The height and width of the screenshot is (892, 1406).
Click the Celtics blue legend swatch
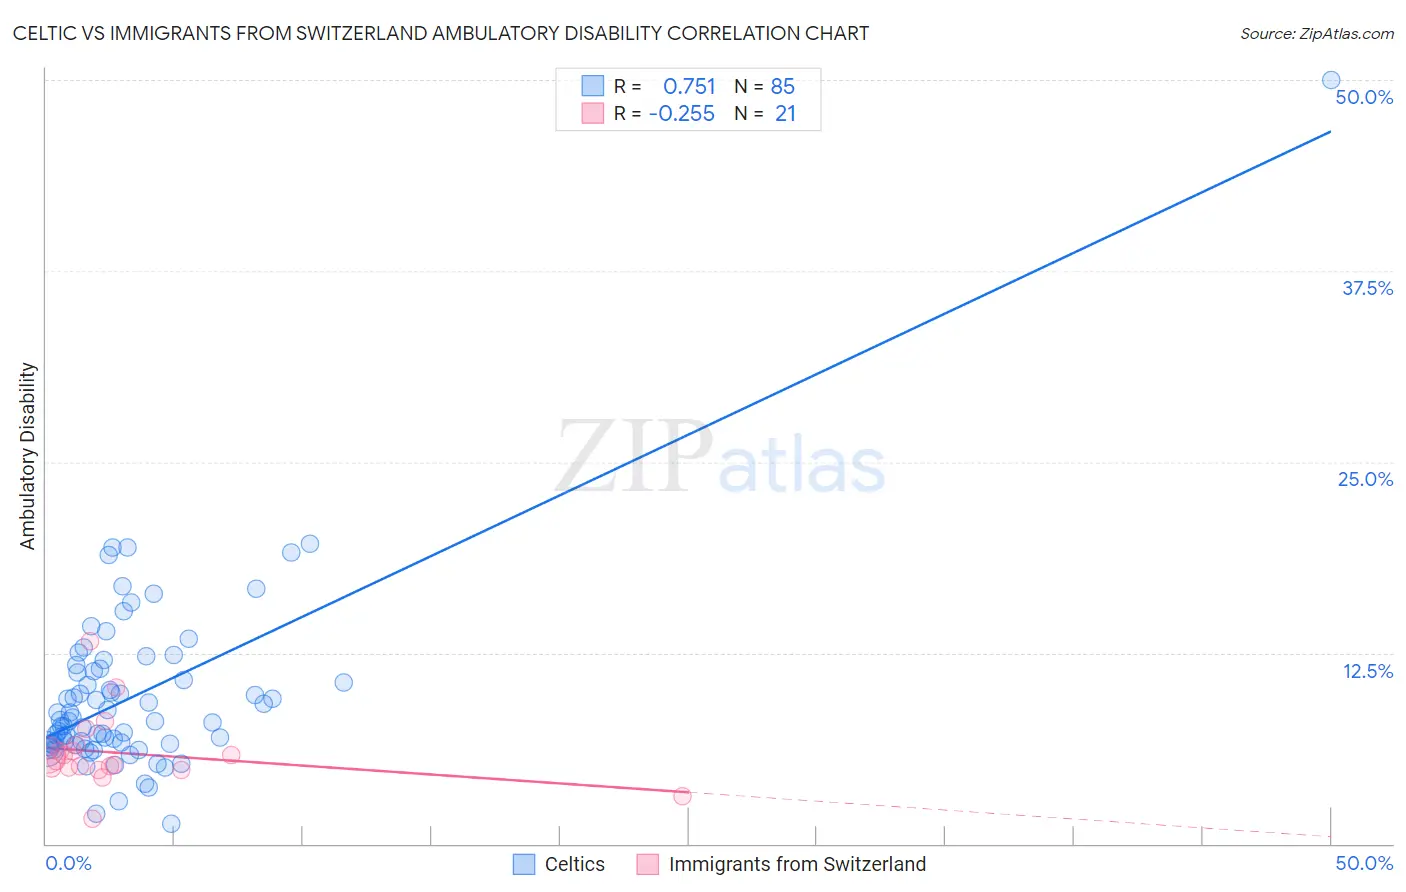click(x=524, y=864)
